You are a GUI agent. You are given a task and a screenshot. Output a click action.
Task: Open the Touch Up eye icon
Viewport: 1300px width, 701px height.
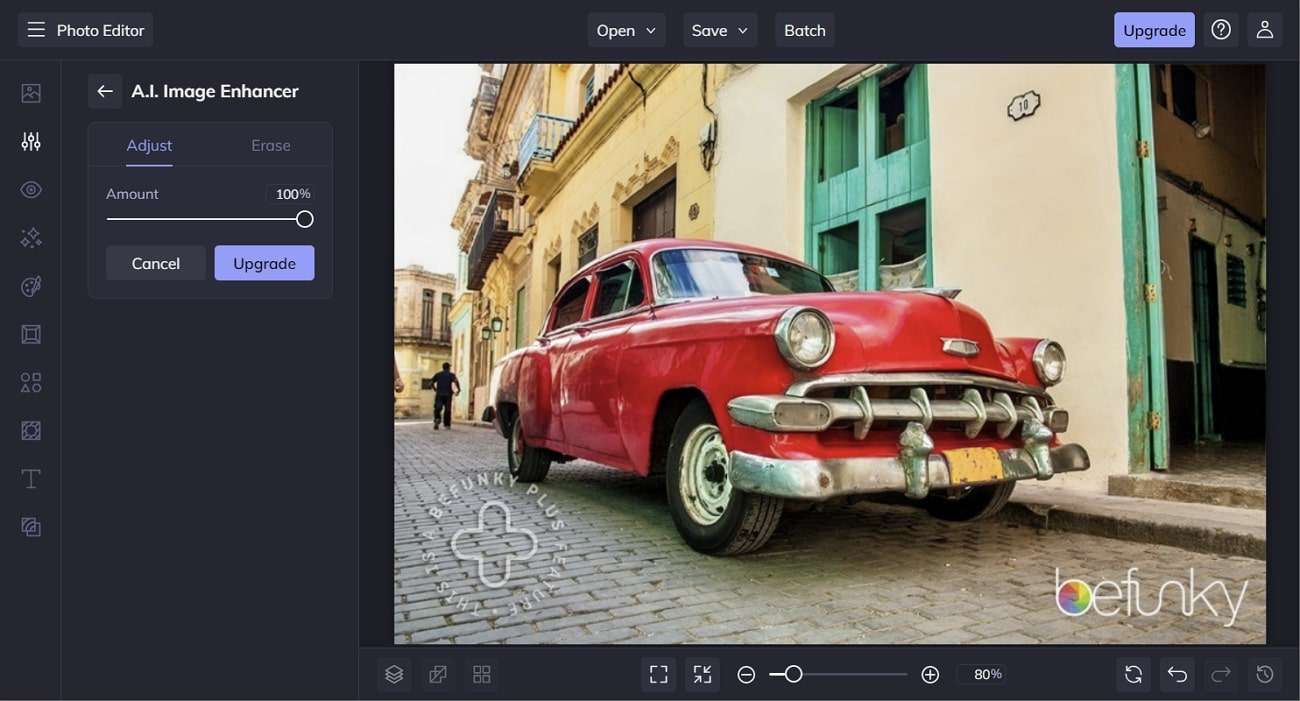point(31,190)
